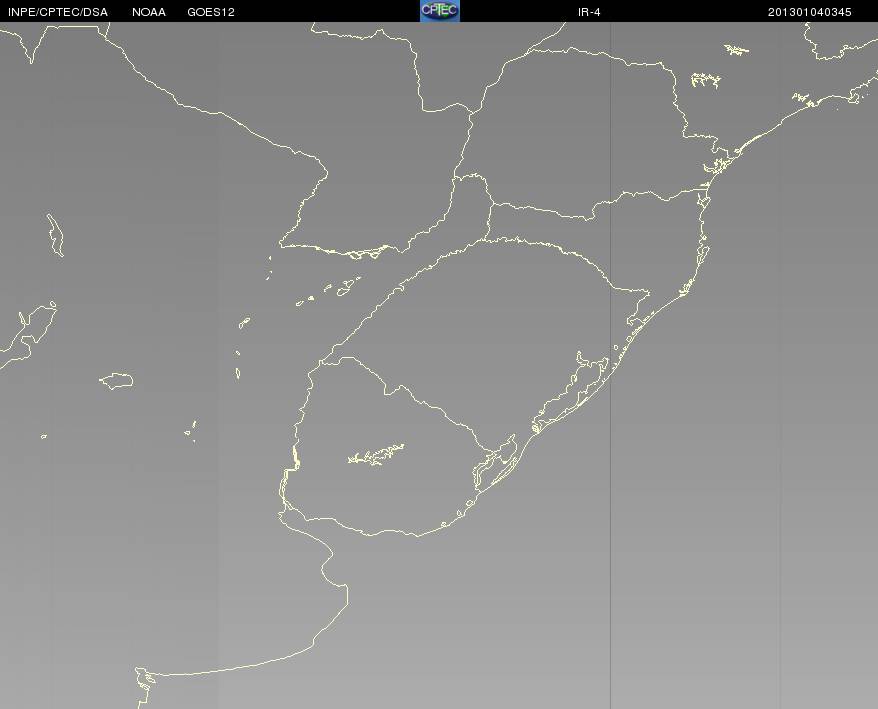Select the NOAA label in header
This screenshot has height=709, width=878.
(149, 12)
